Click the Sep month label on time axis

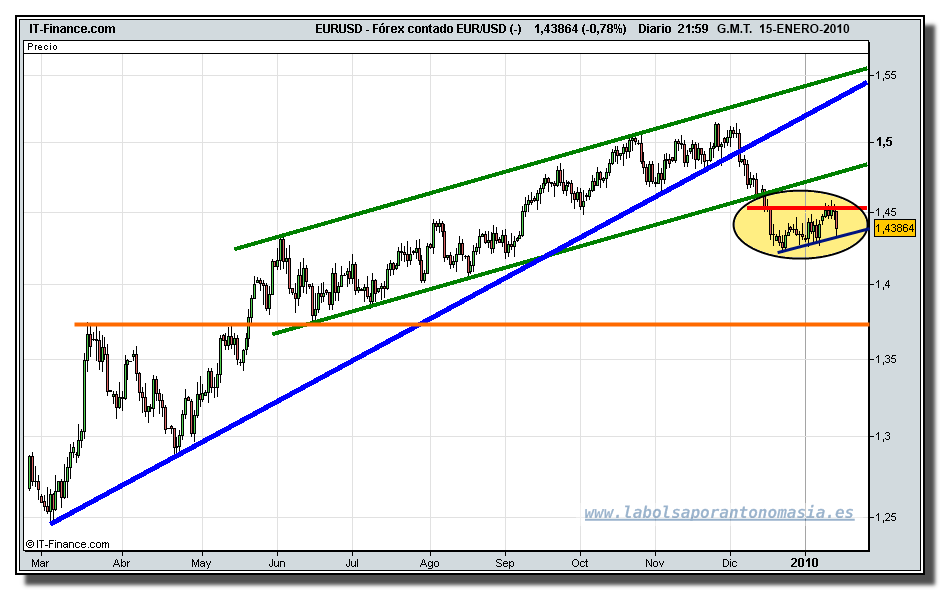[x=505, y=563]
